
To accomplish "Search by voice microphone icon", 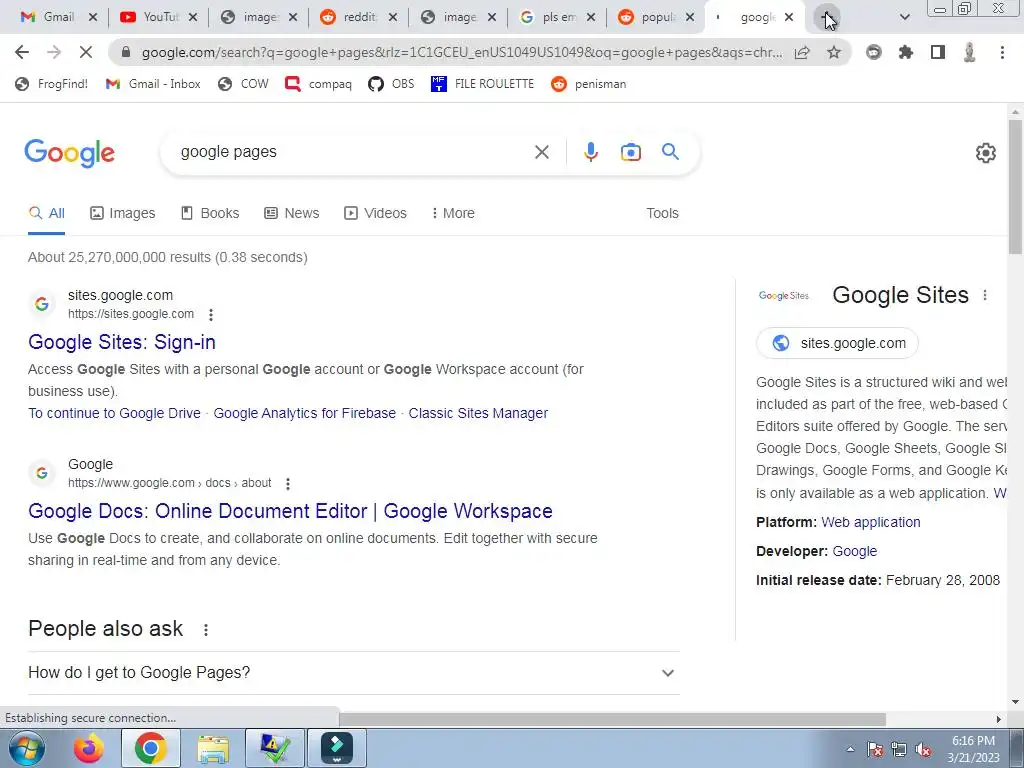I will point(590,152).
